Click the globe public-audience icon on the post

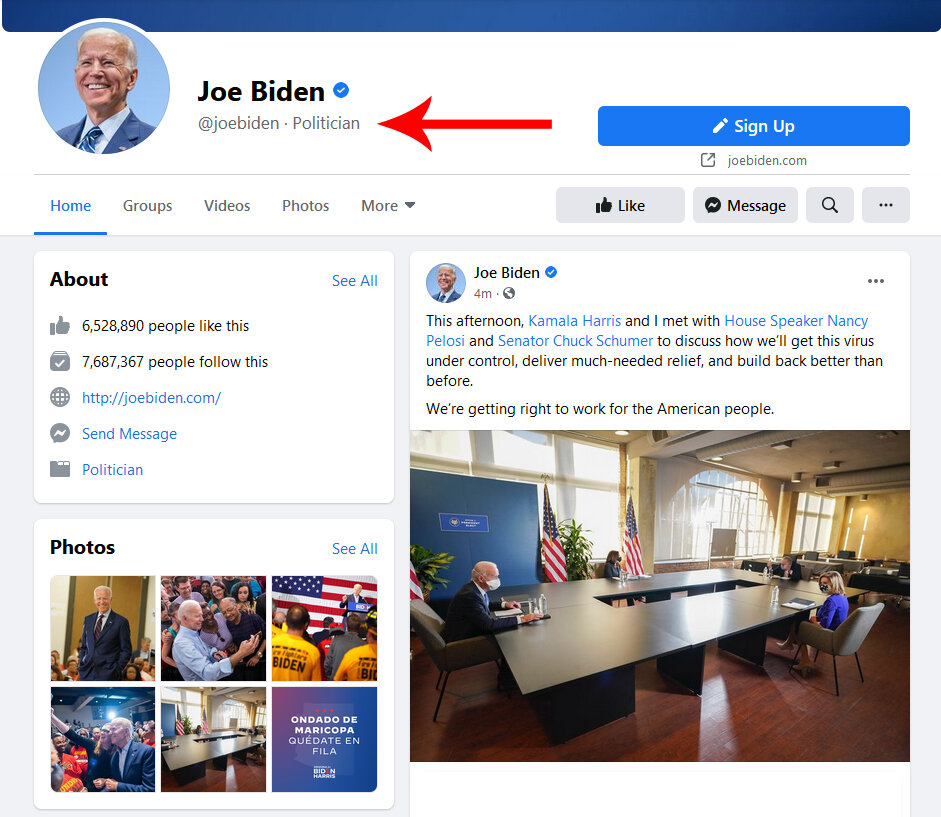tap(509, 293)
